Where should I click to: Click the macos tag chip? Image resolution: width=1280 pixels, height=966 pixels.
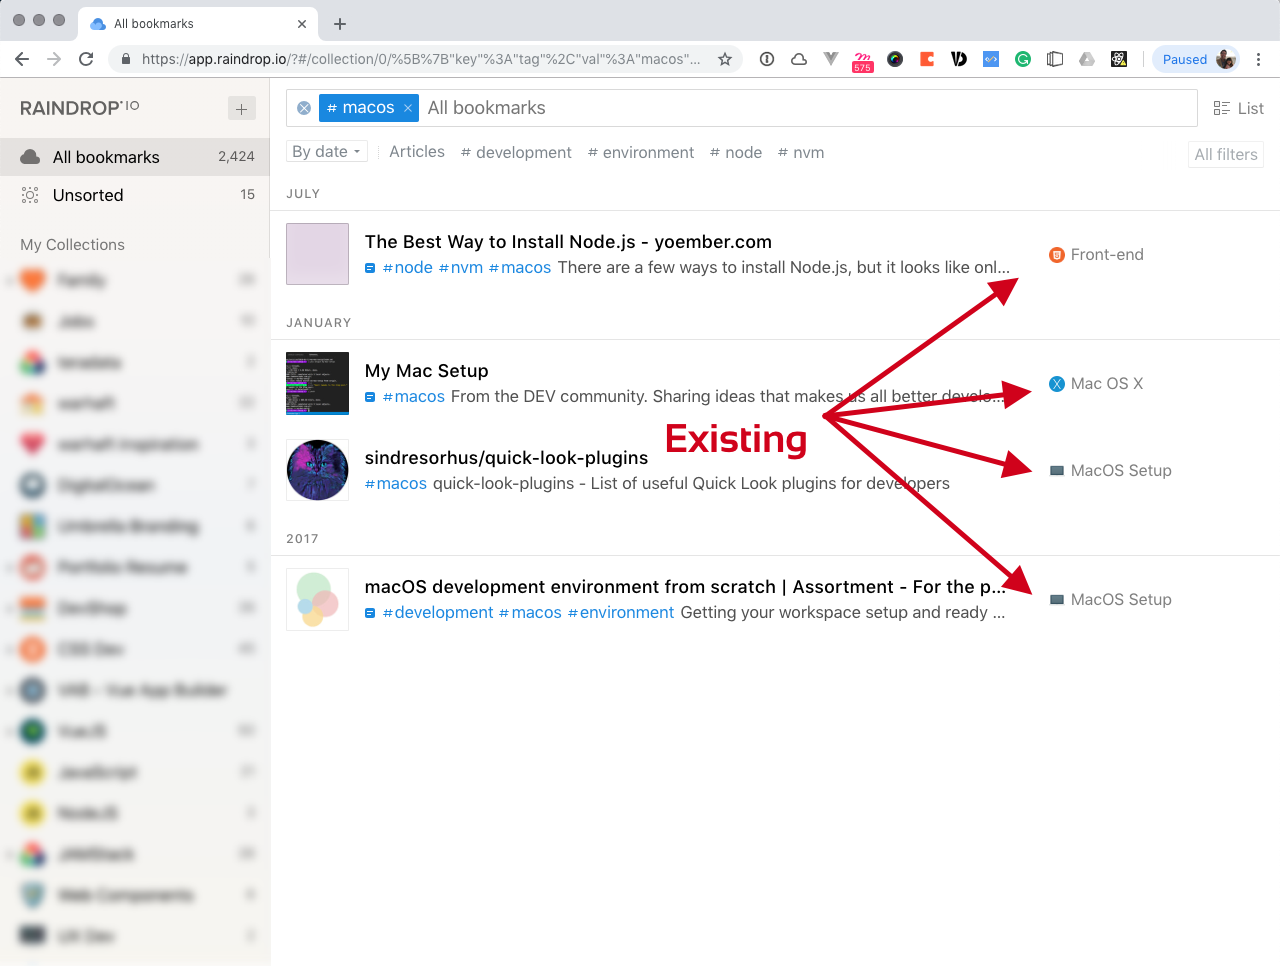point(361,108)
